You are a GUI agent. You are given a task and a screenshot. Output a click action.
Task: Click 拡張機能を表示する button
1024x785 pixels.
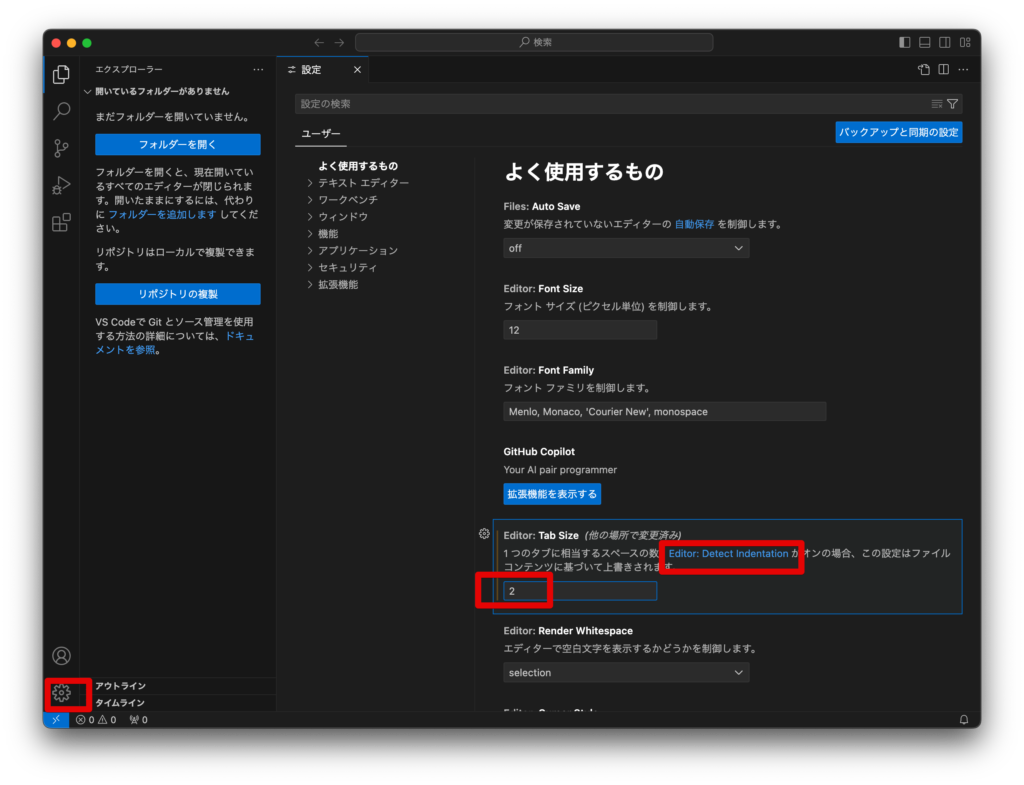552,494
